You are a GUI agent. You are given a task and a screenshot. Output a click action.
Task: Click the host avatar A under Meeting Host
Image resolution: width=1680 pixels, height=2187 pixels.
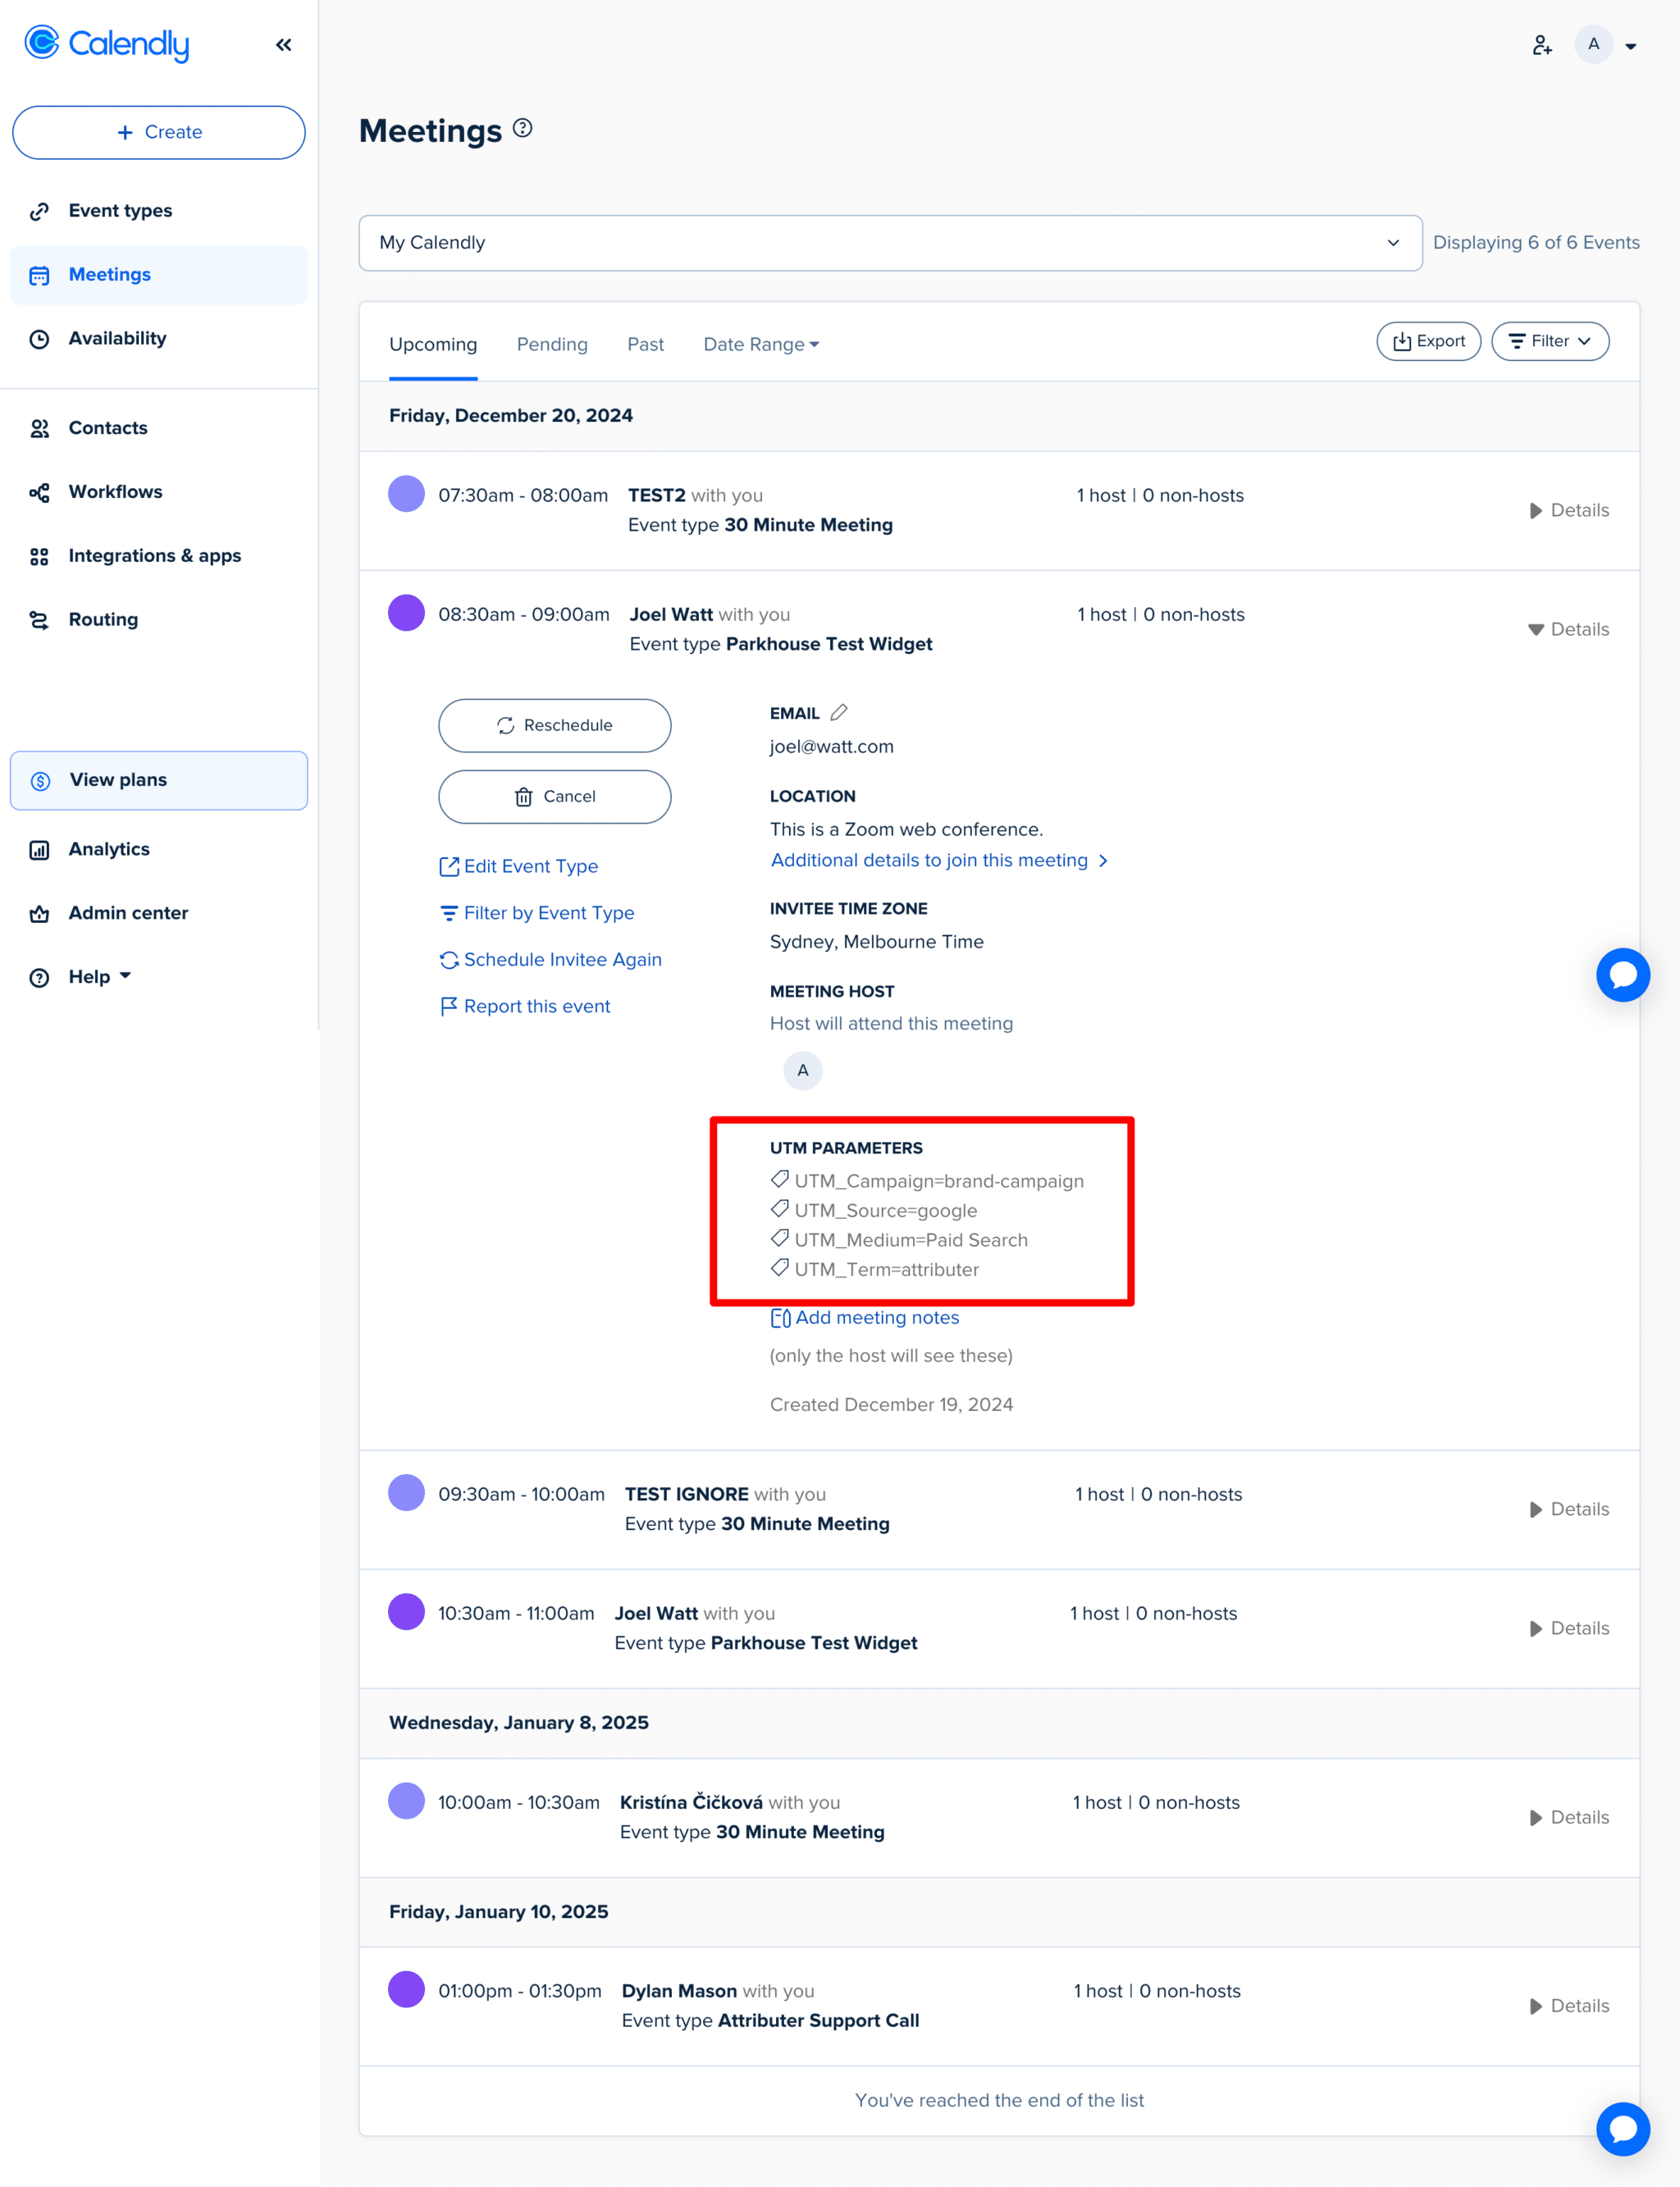[802, 1070]
